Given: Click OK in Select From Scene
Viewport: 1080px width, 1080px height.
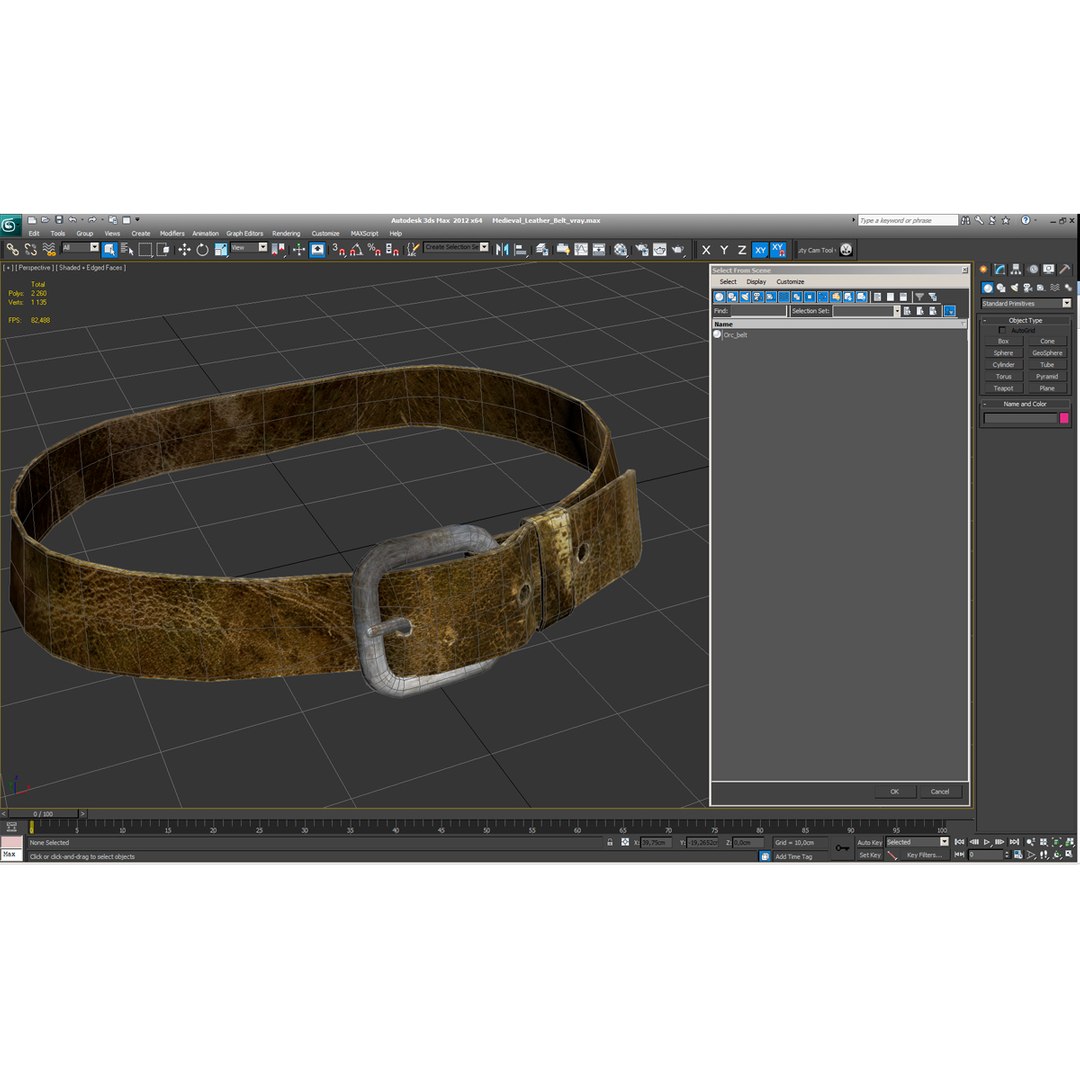Looking at the screenshot, I should [894, 792].
